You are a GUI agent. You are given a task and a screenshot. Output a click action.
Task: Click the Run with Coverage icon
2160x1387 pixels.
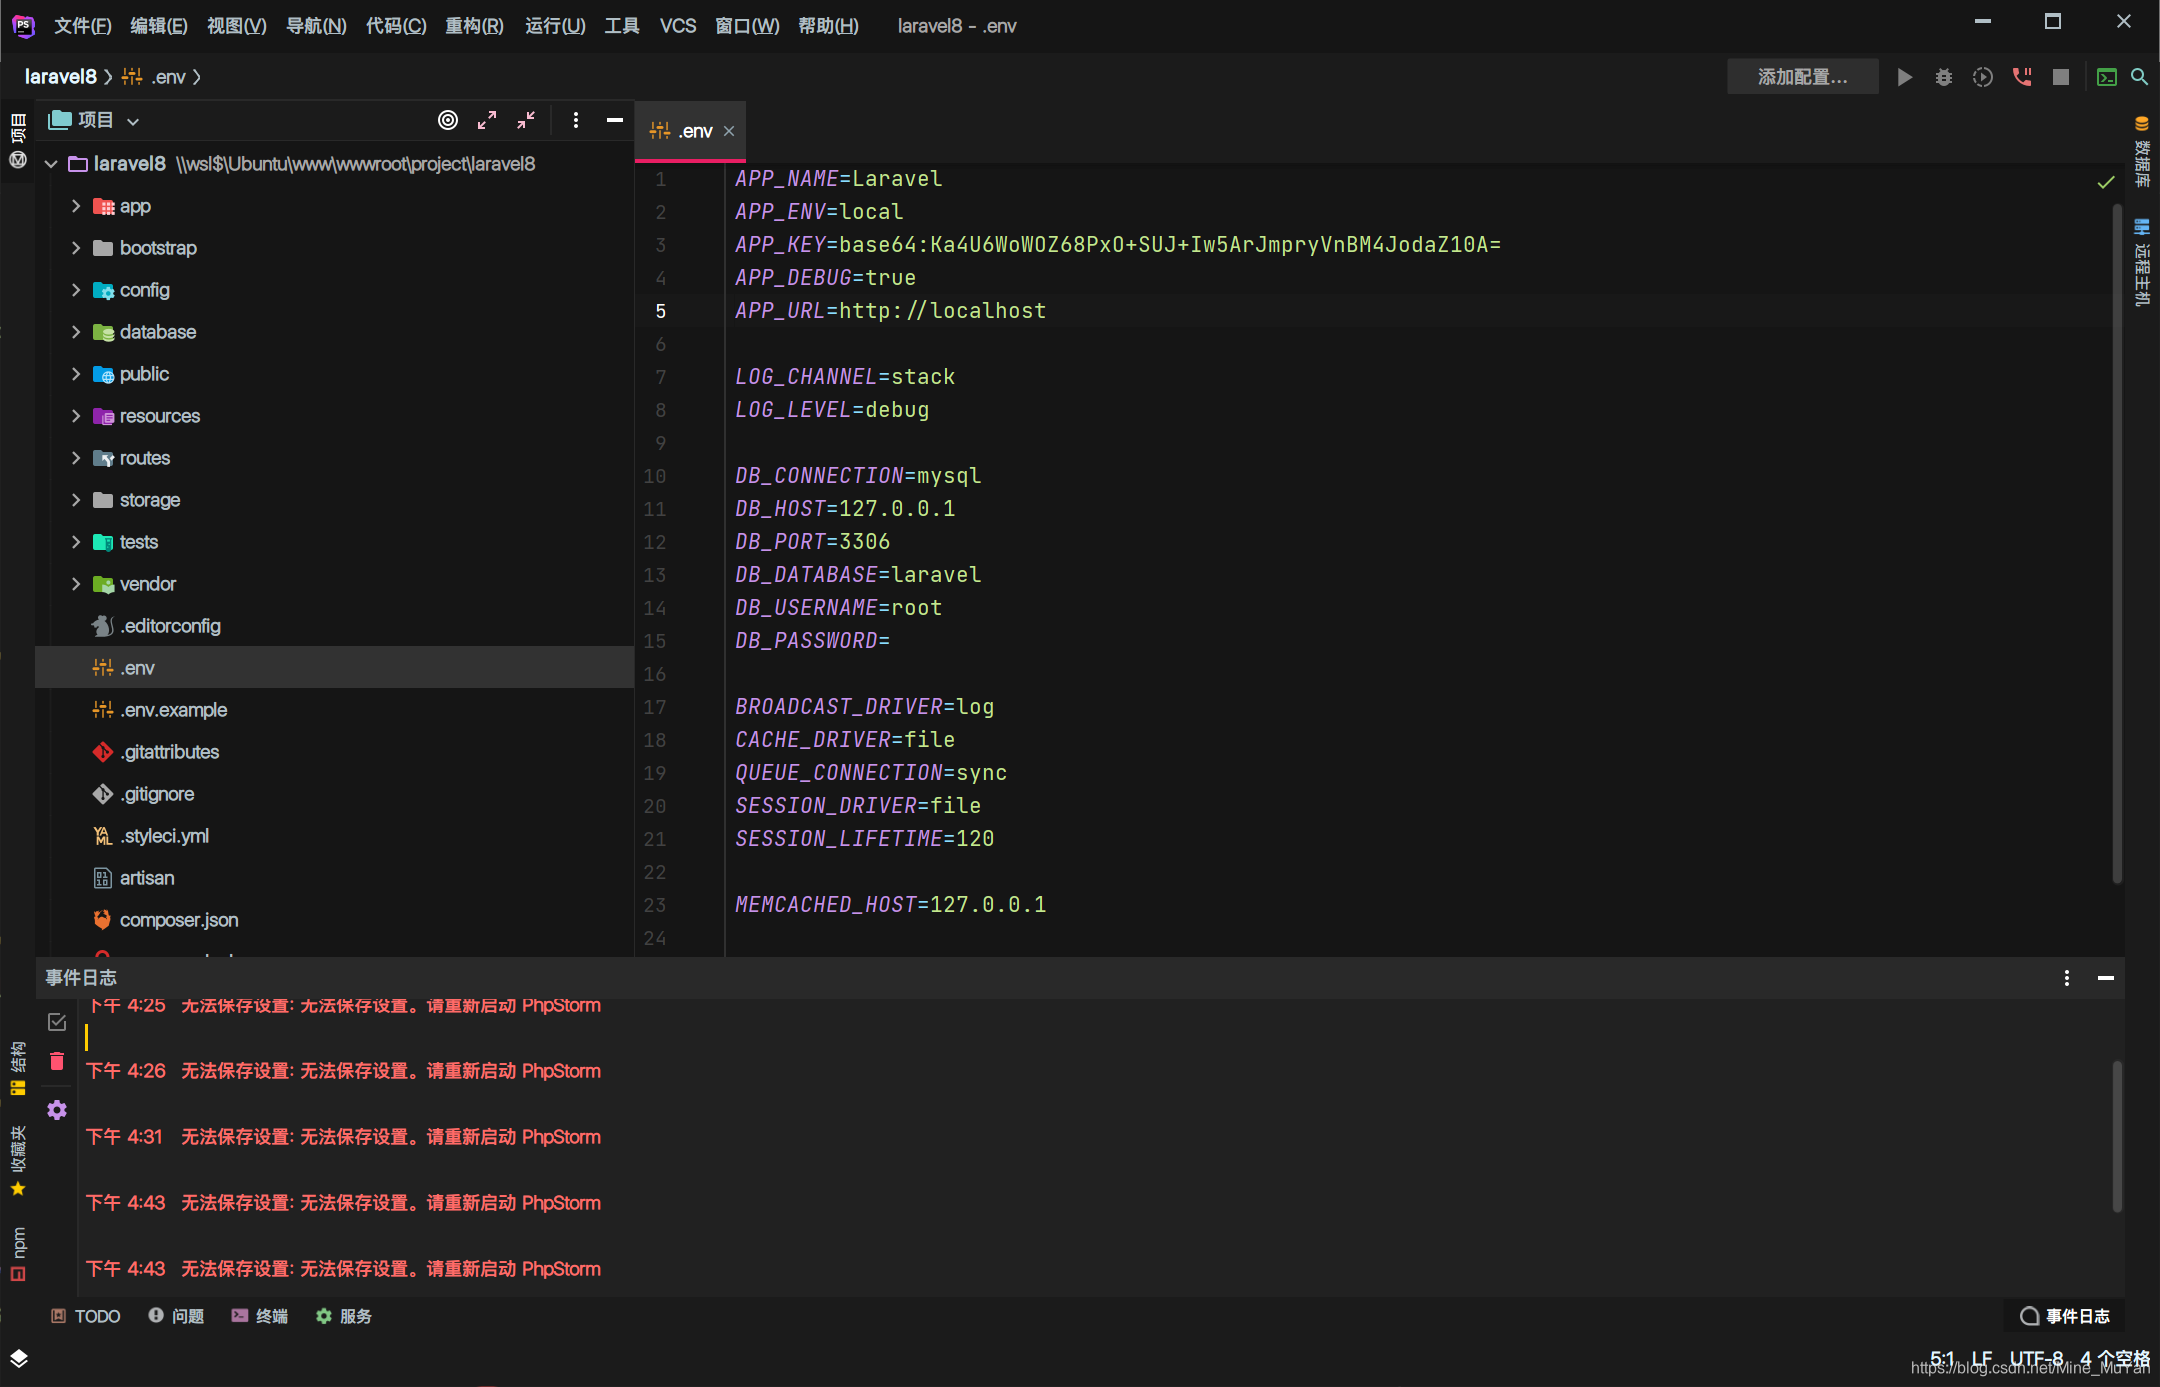1983,77
